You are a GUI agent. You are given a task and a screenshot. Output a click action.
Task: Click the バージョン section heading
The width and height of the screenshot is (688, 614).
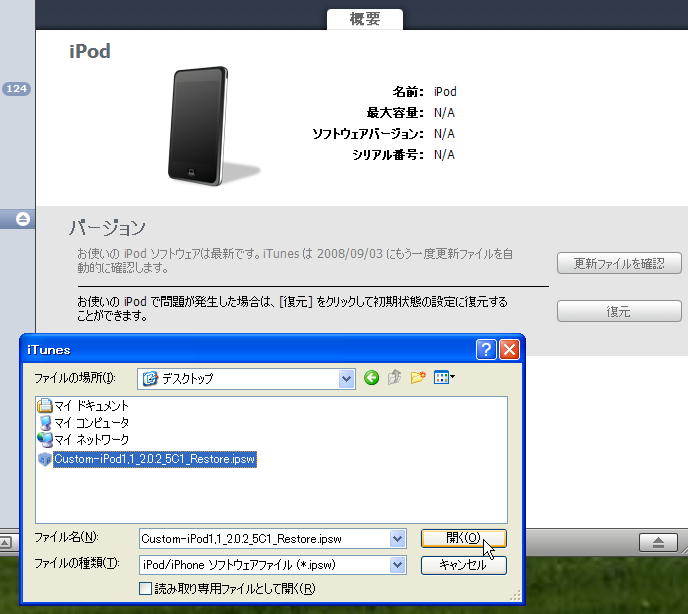click(107, 228)
